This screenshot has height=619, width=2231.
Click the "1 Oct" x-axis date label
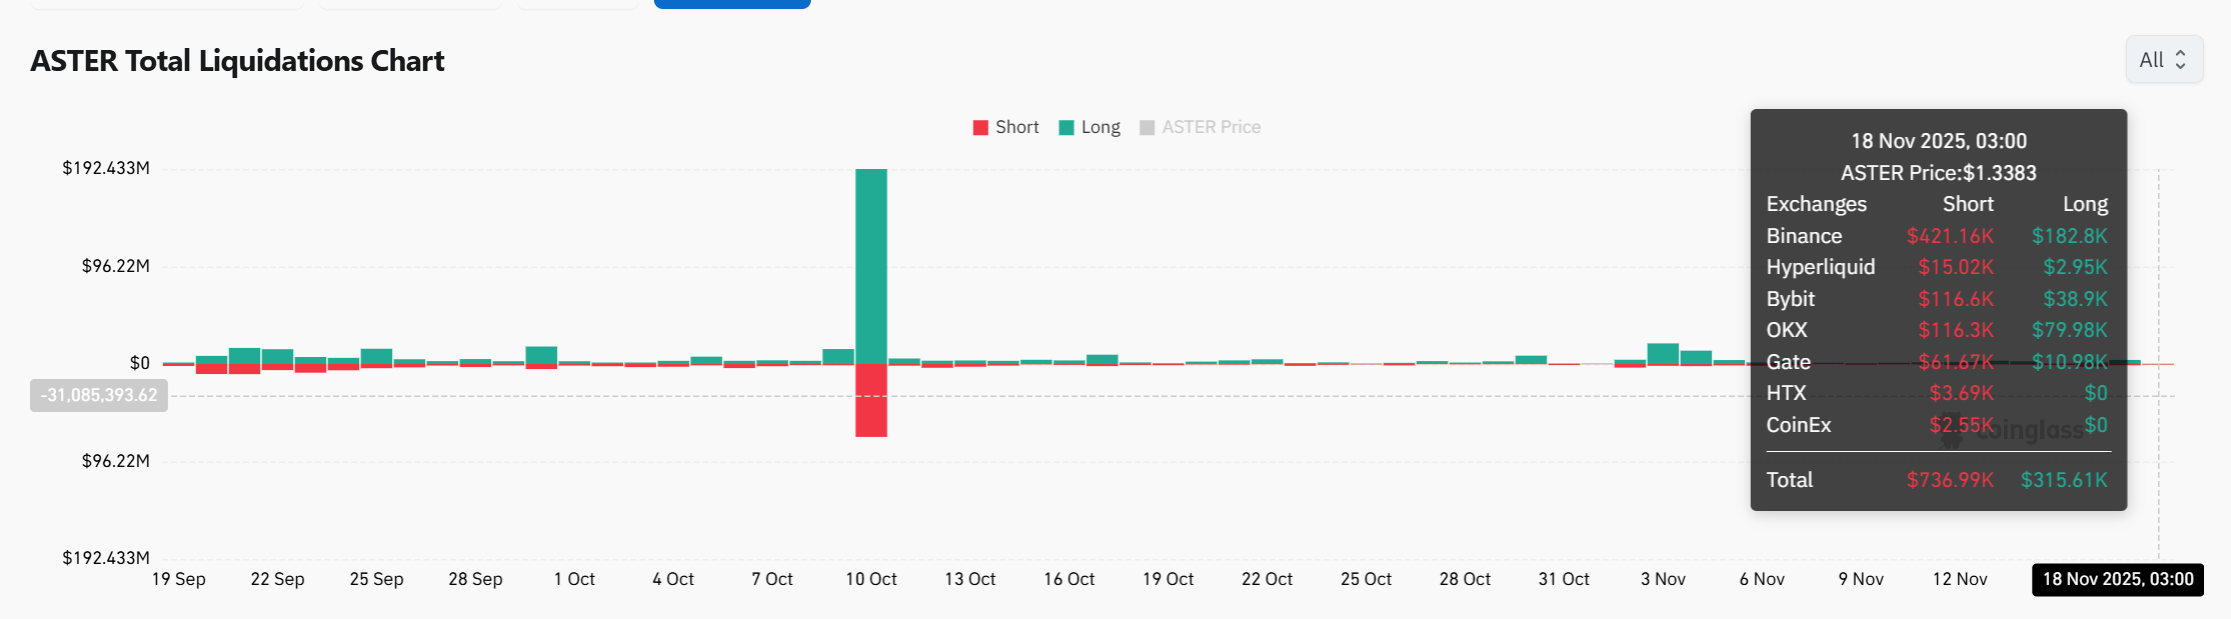pos(574,579)
